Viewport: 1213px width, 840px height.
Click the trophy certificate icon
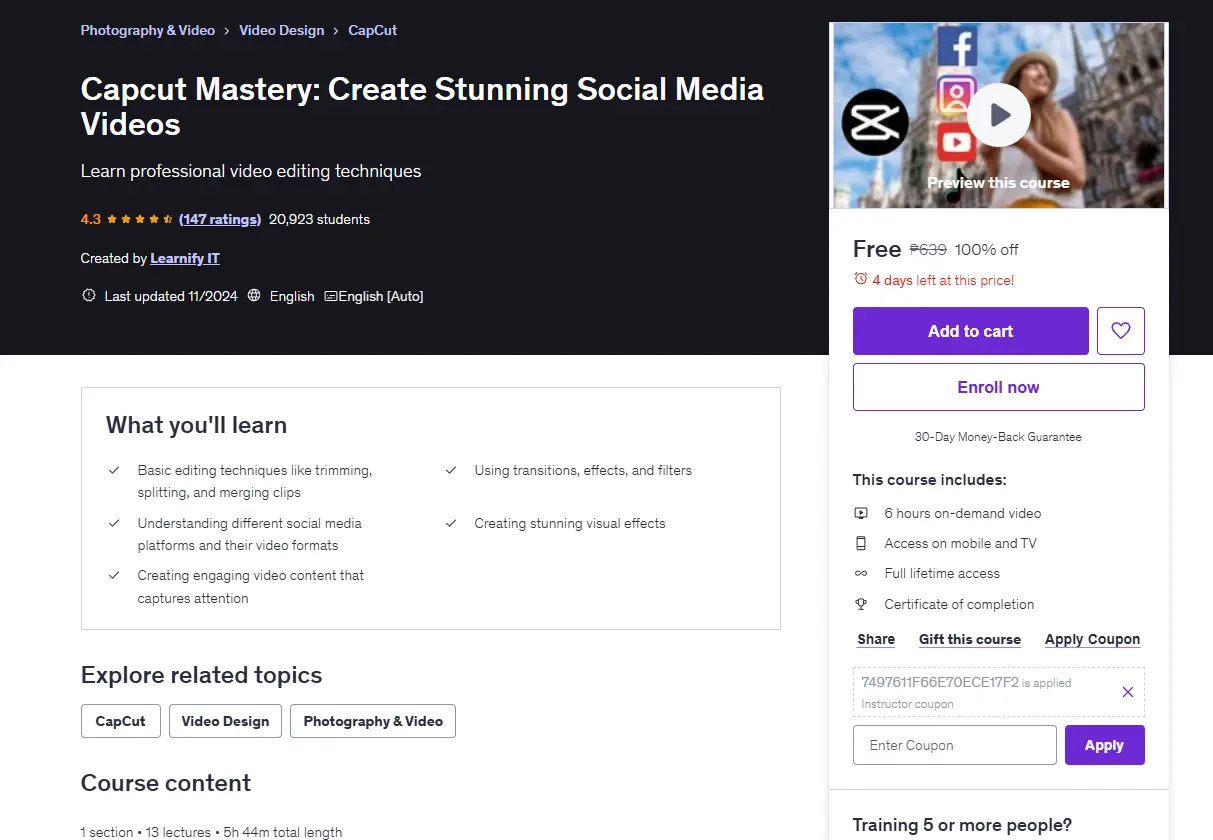pyautogui.click(x=860, y=604)
